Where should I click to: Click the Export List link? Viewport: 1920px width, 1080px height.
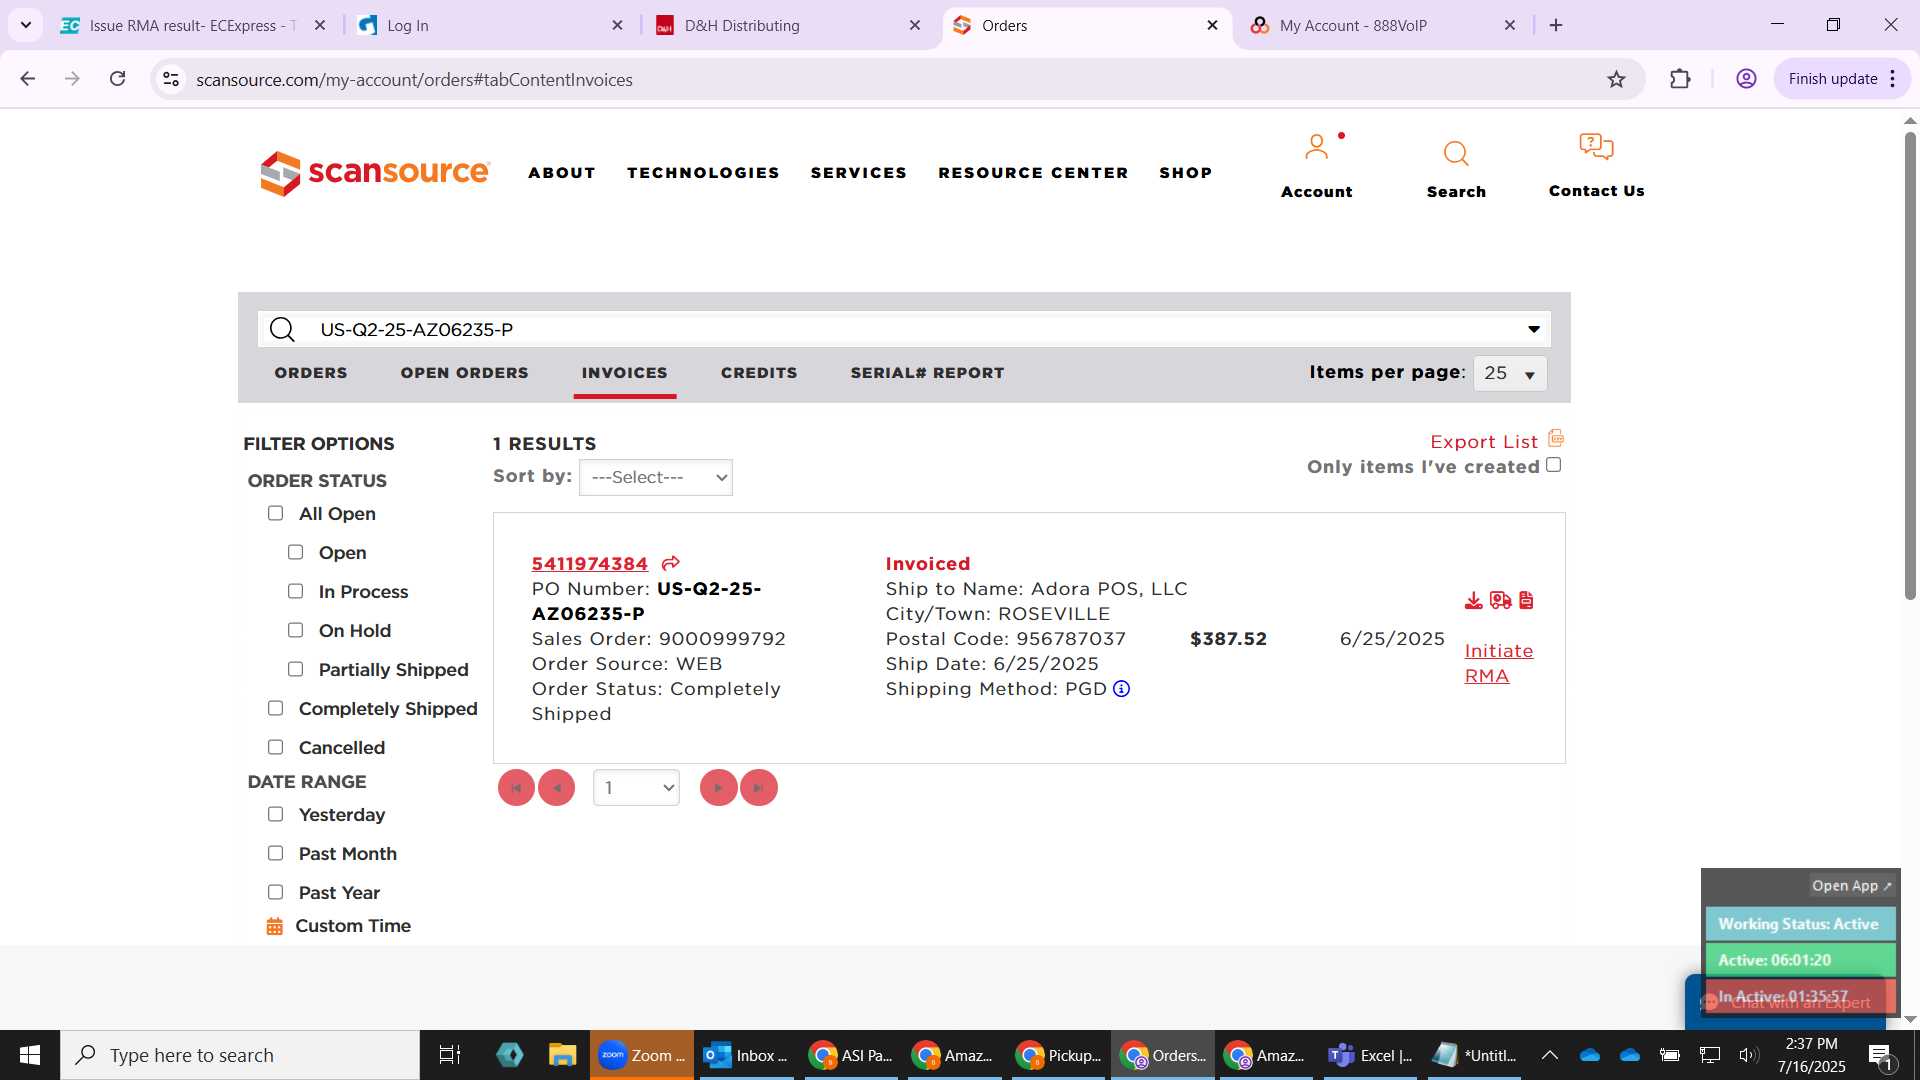tap(1484, 442)
